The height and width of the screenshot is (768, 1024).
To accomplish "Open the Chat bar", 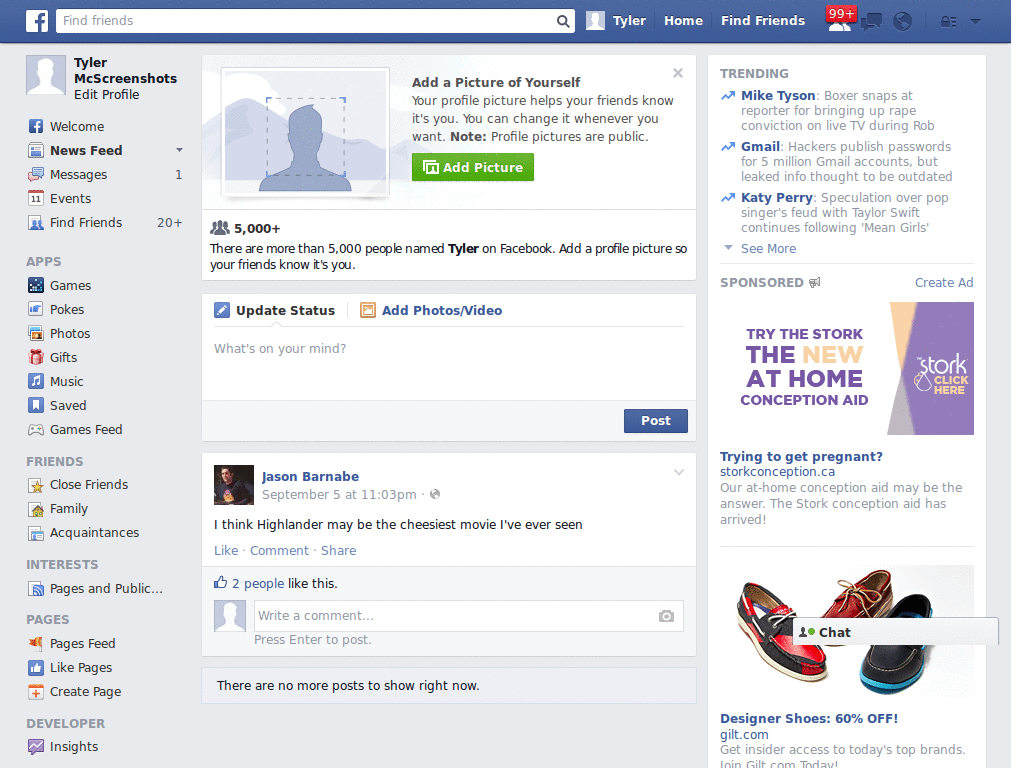I will [x=896, y=632].
